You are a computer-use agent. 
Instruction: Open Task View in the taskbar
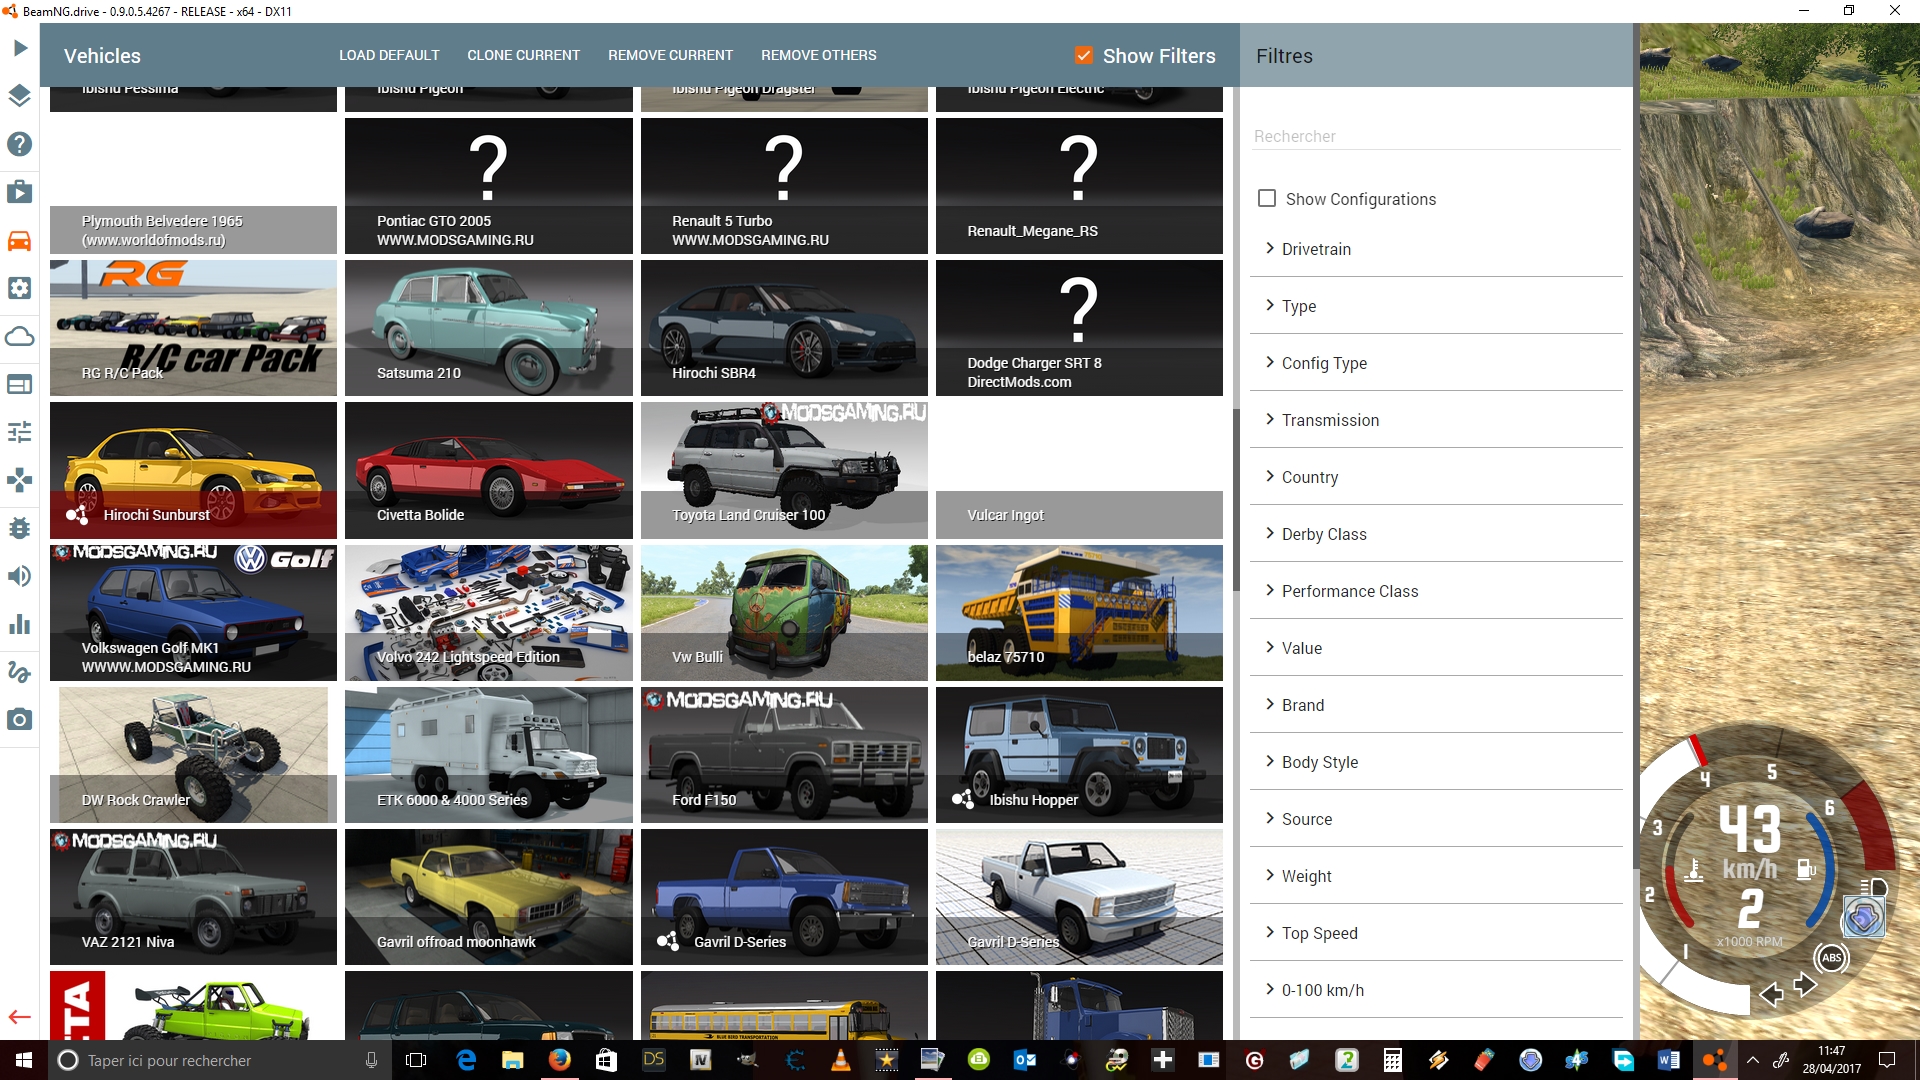tap(416, 1060)
